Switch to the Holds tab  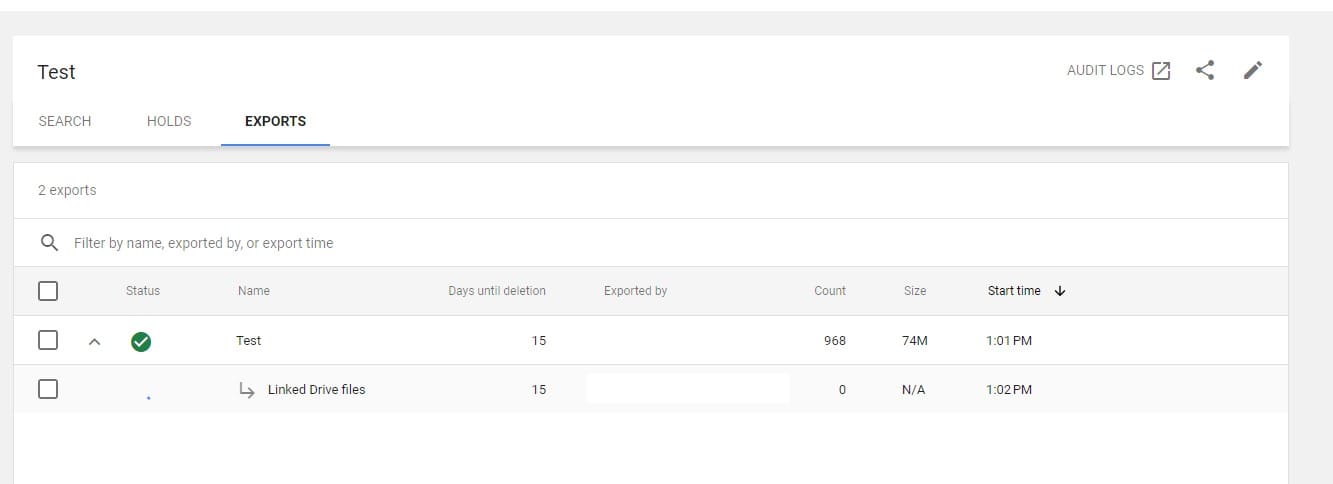[x=169, y=121]
